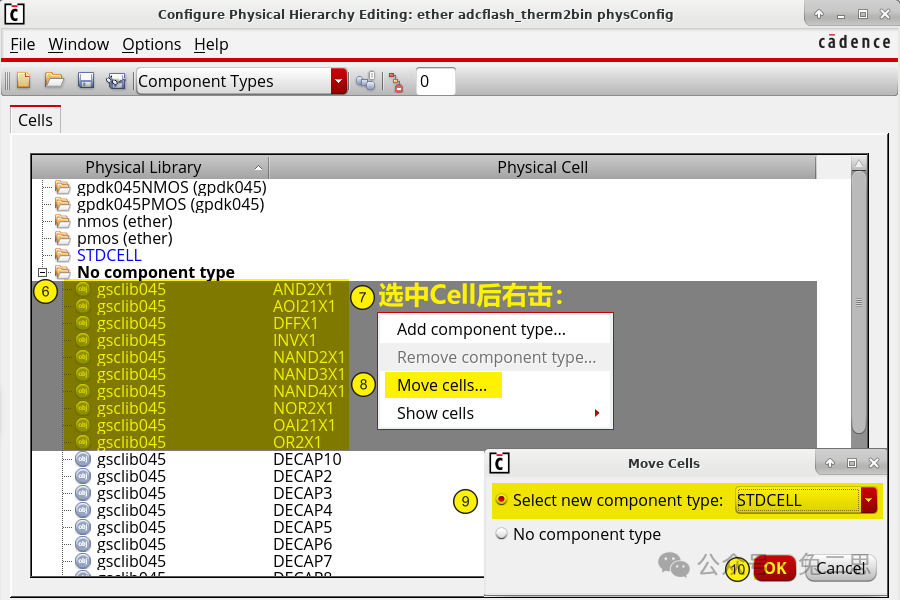
Task: Select the gpdk045PMOS (gpdk045) tree item
Action: click(x=170, y=204)
